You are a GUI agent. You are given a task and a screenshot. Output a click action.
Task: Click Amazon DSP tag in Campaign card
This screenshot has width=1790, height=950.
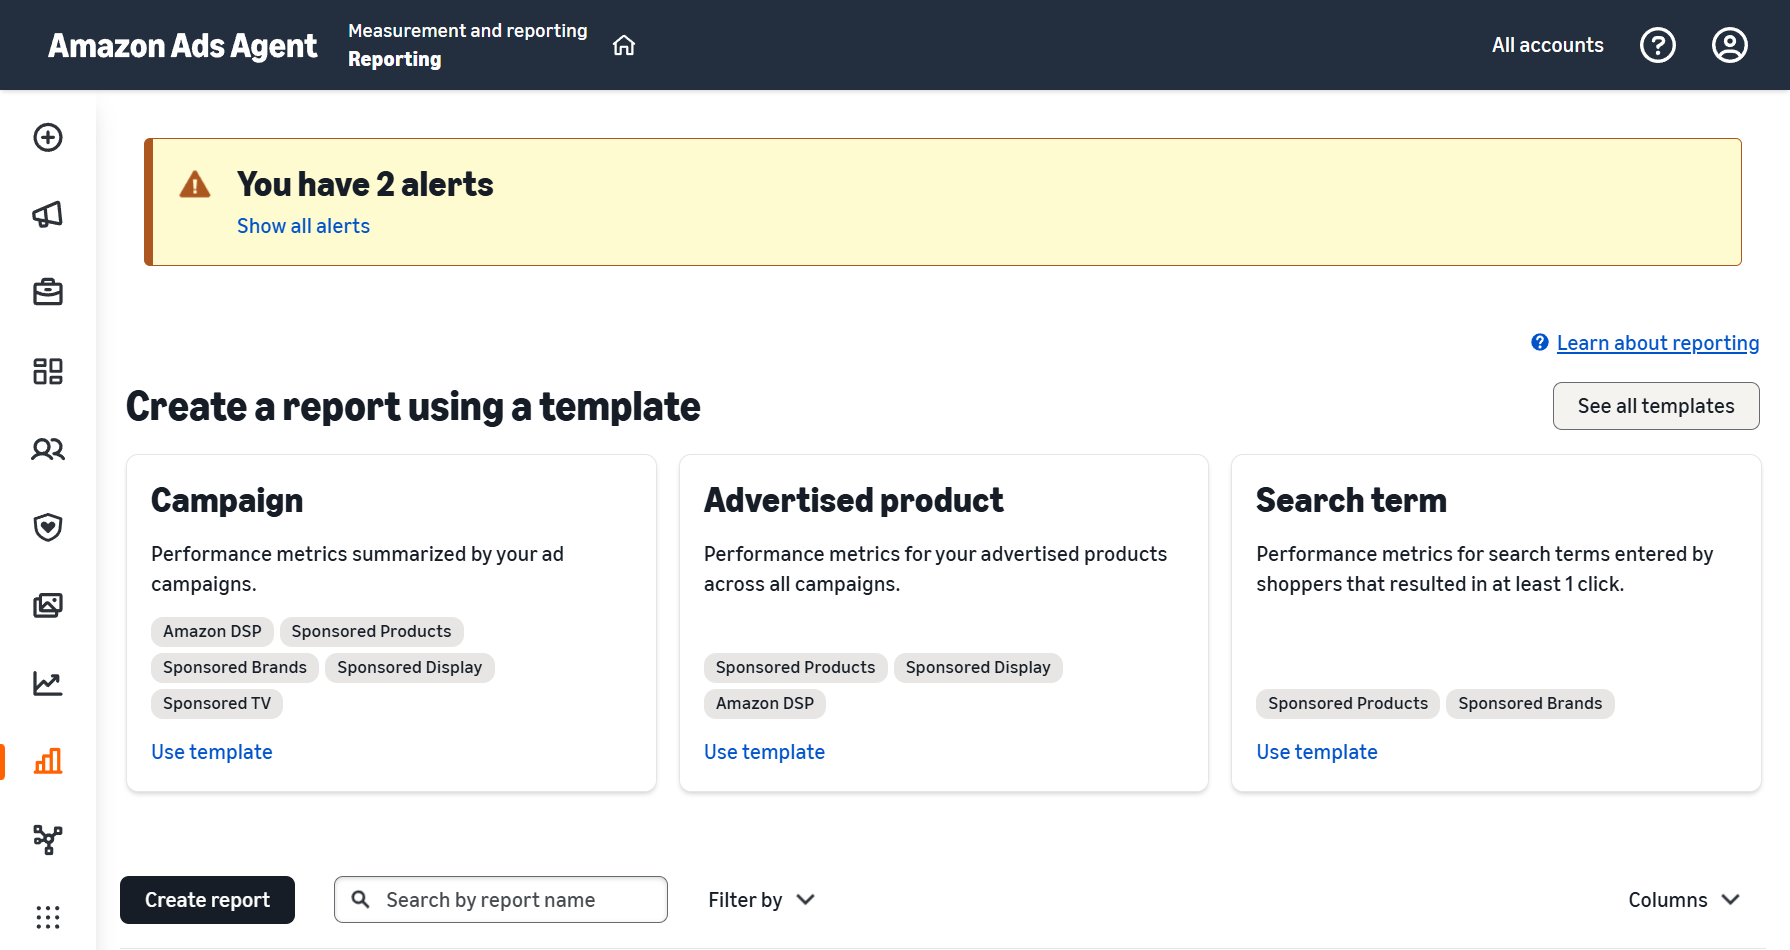pyautogui.click(x=212, y=631)
